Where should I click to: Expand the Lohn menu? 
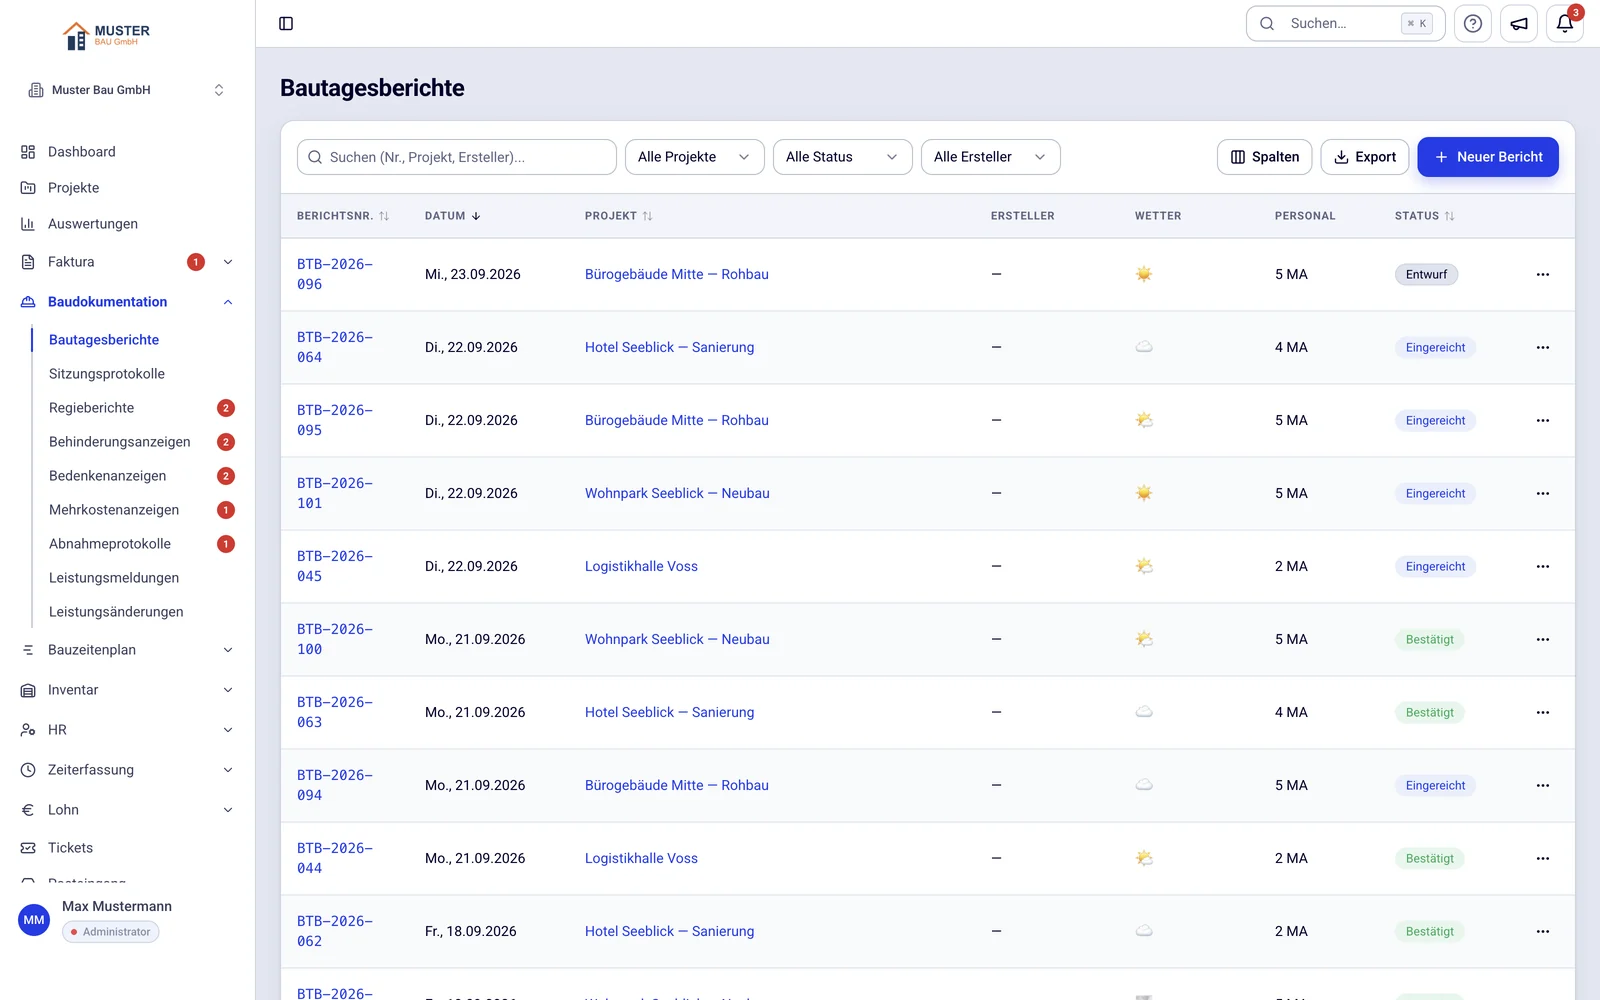coord(228,810)
